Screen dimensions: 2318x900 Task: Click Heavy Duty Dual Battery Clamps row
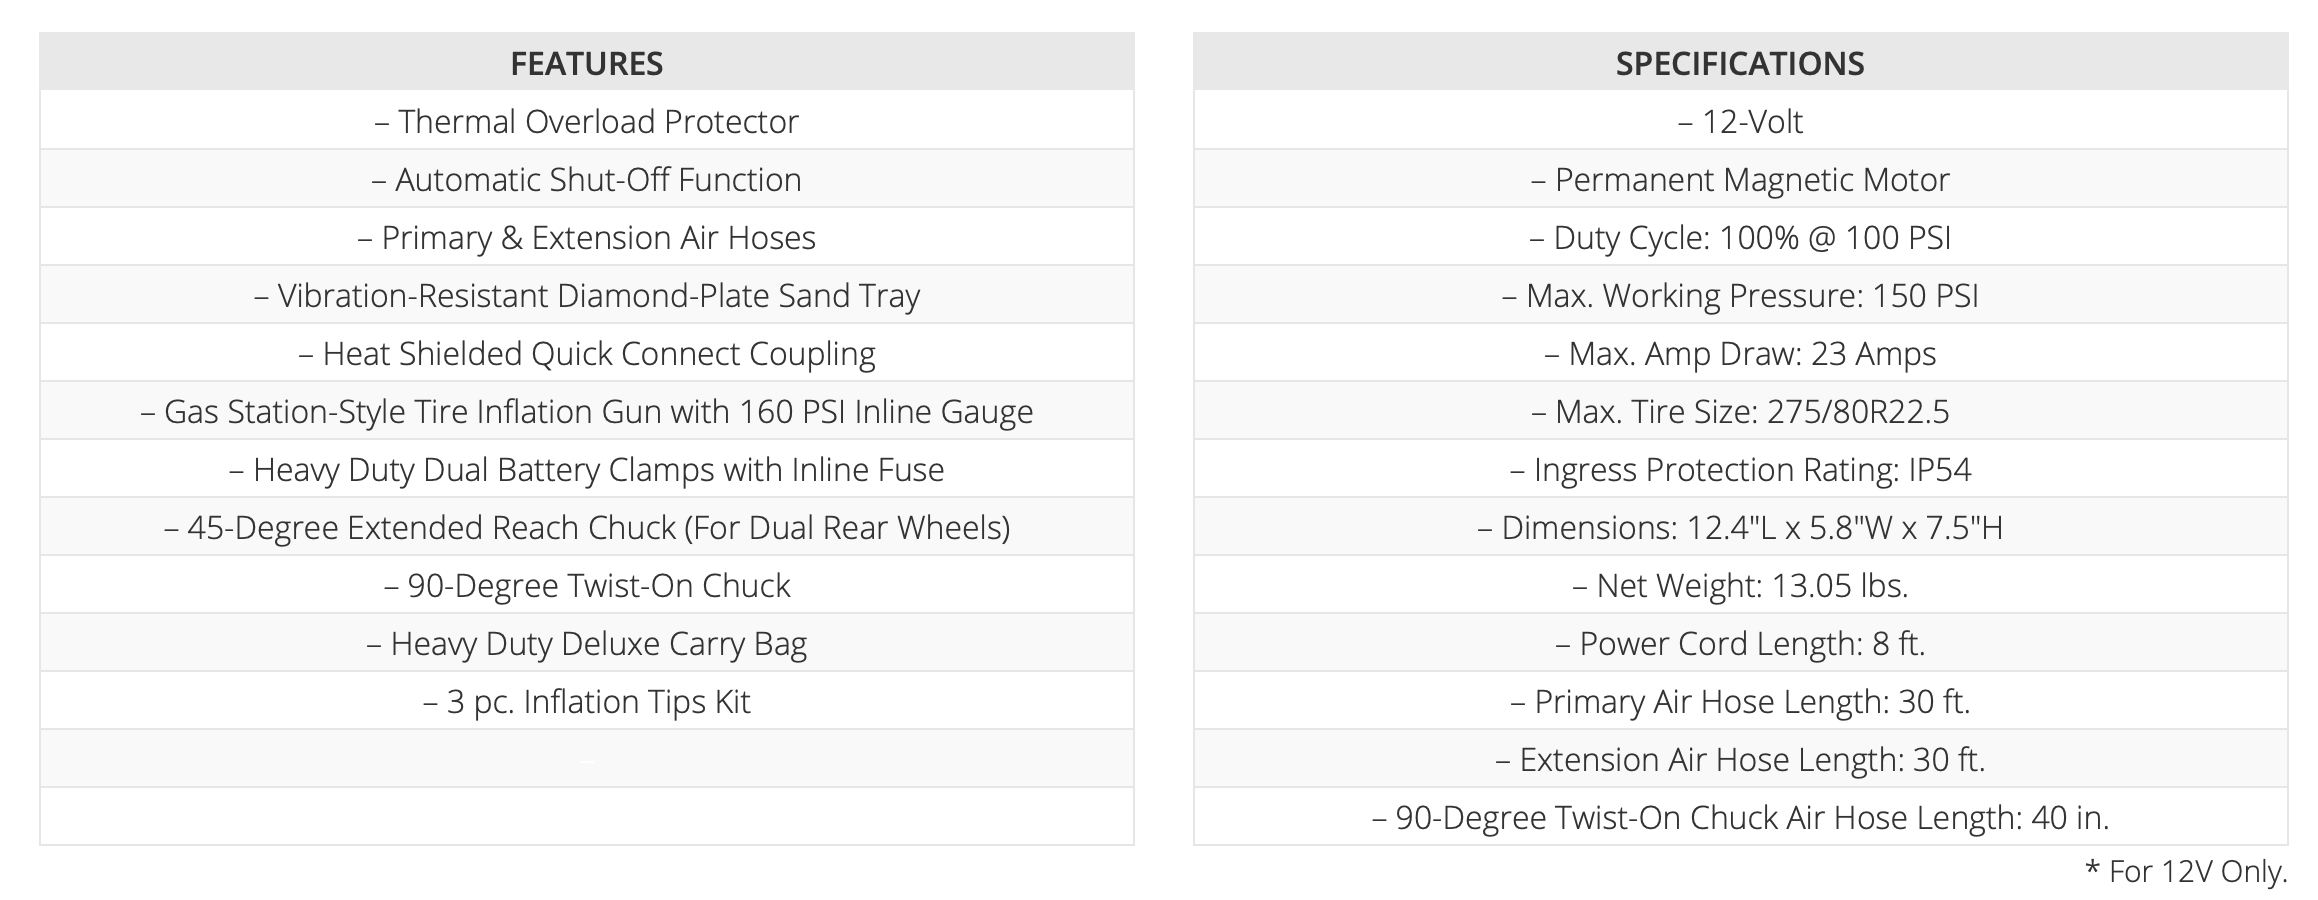tap(587, 469)
